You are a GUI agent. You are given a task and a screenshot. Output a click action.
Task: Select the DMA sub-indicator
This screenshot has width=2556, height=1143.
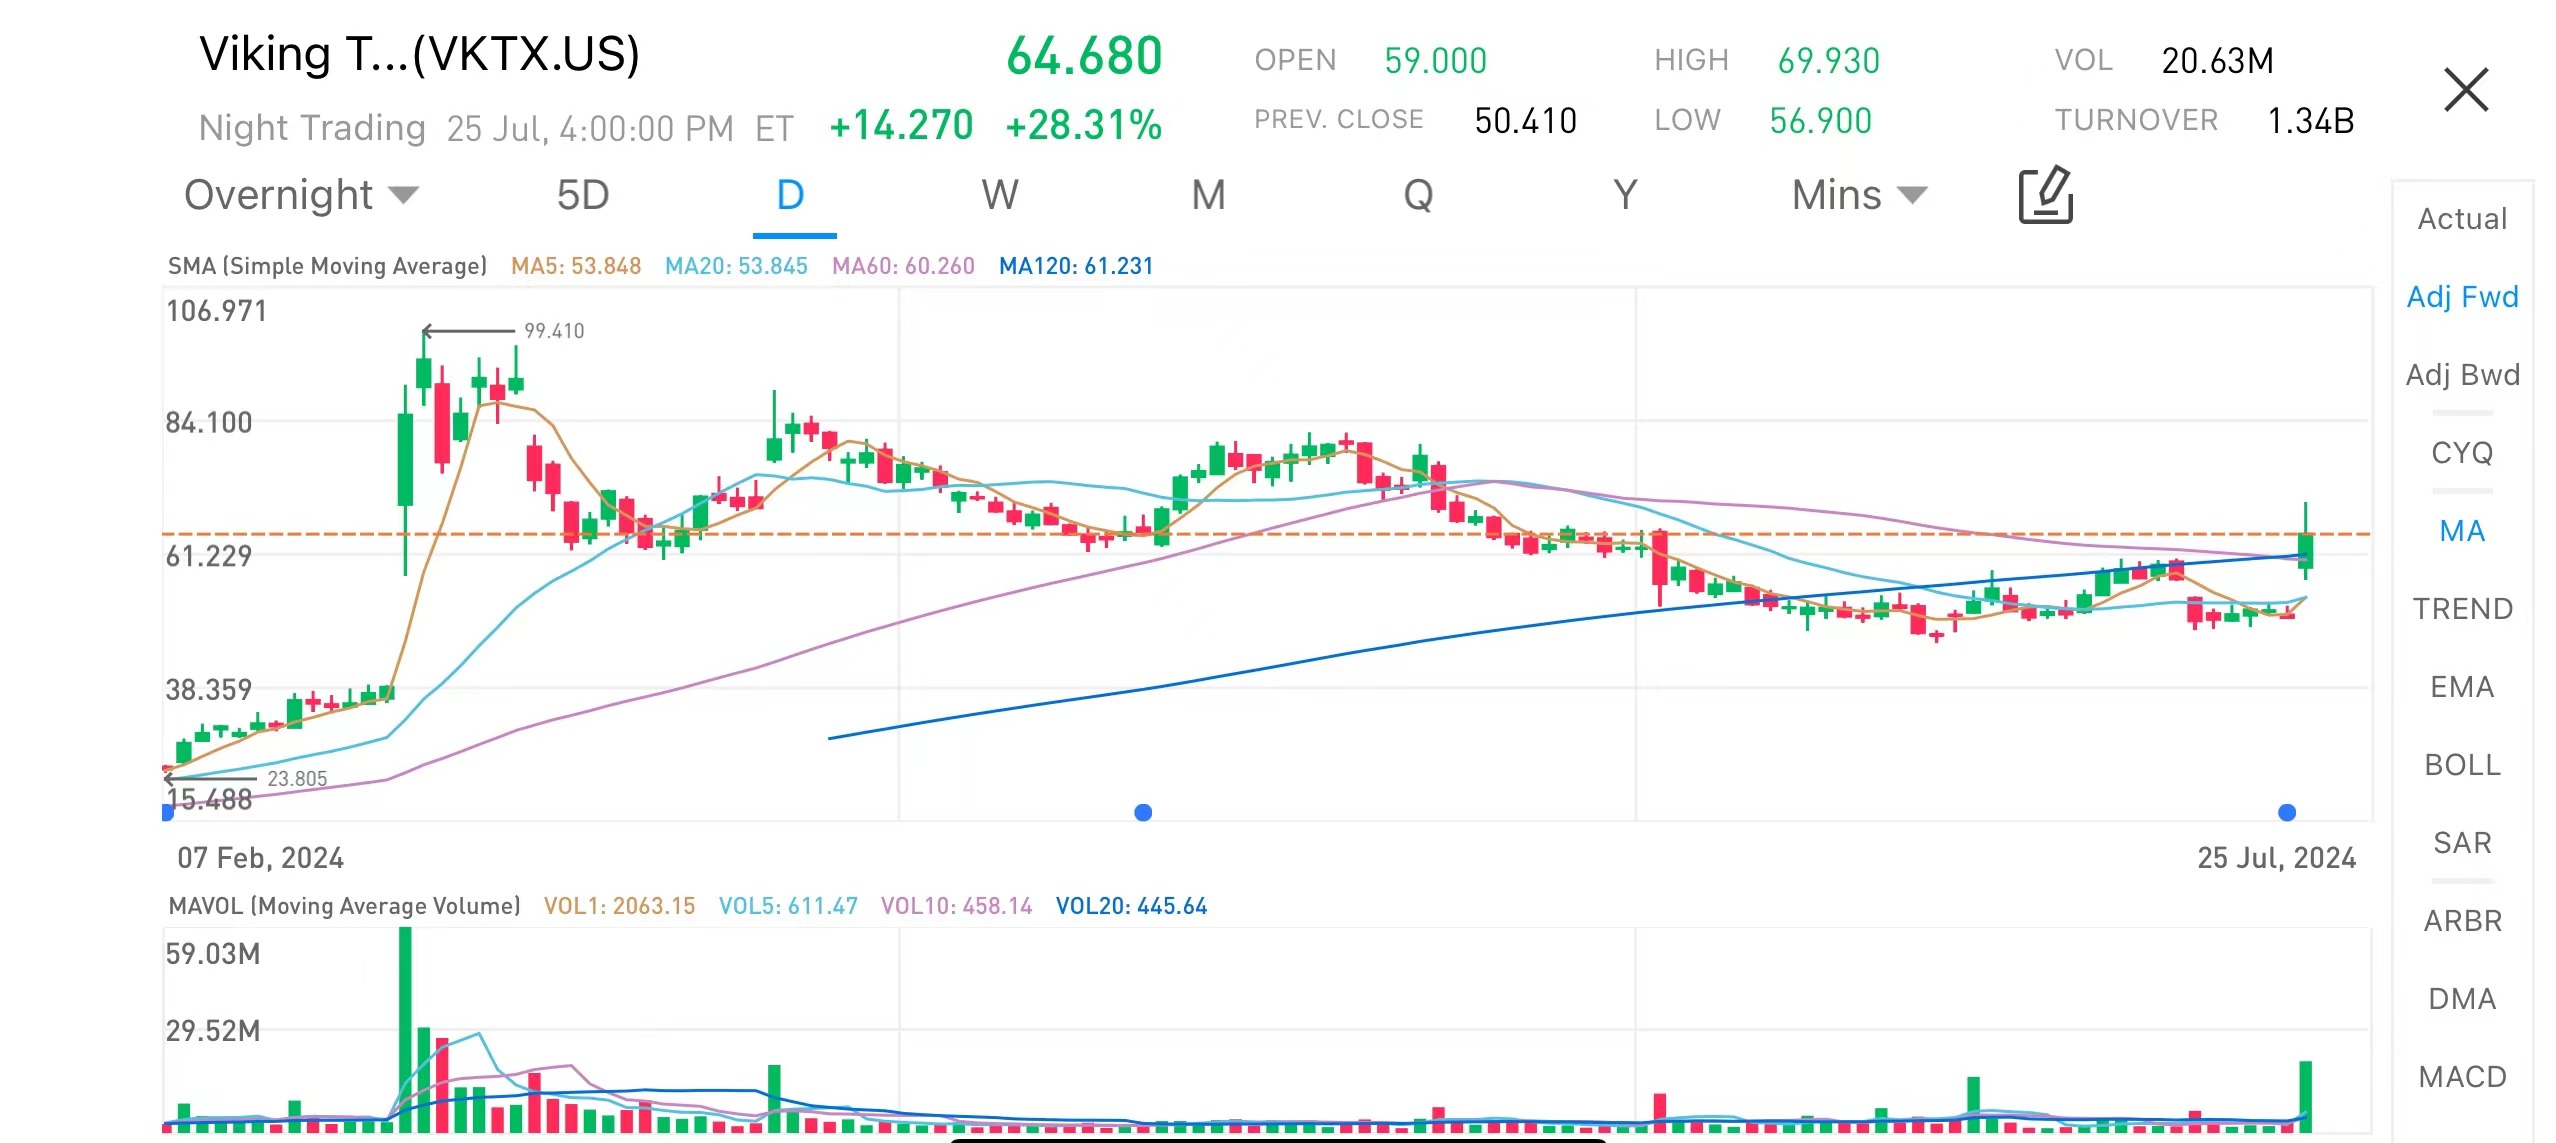[2462, 999]
